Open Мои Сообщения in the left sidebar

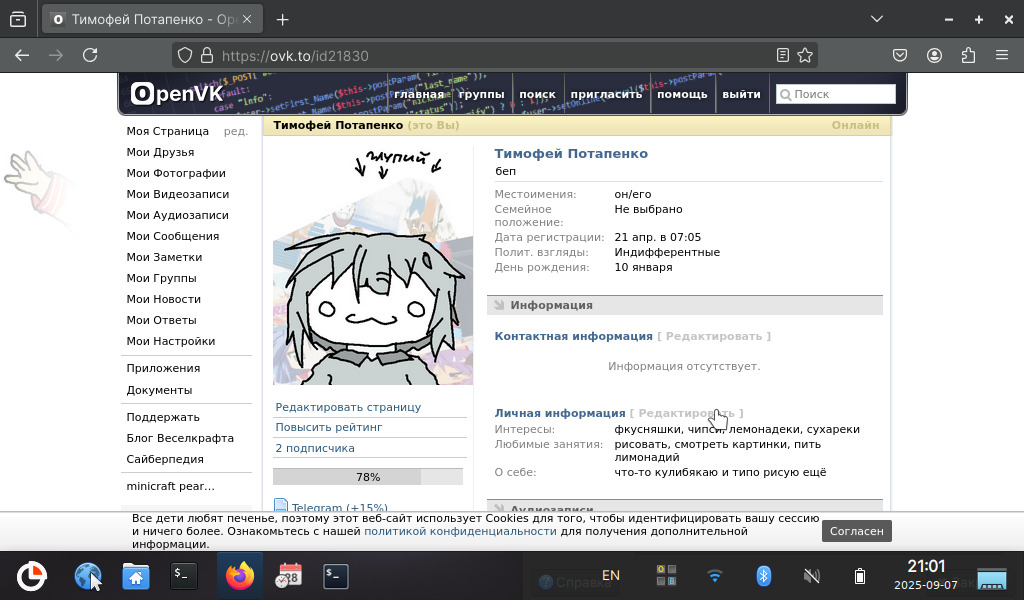pyautogui.click(x=172, y=236)
